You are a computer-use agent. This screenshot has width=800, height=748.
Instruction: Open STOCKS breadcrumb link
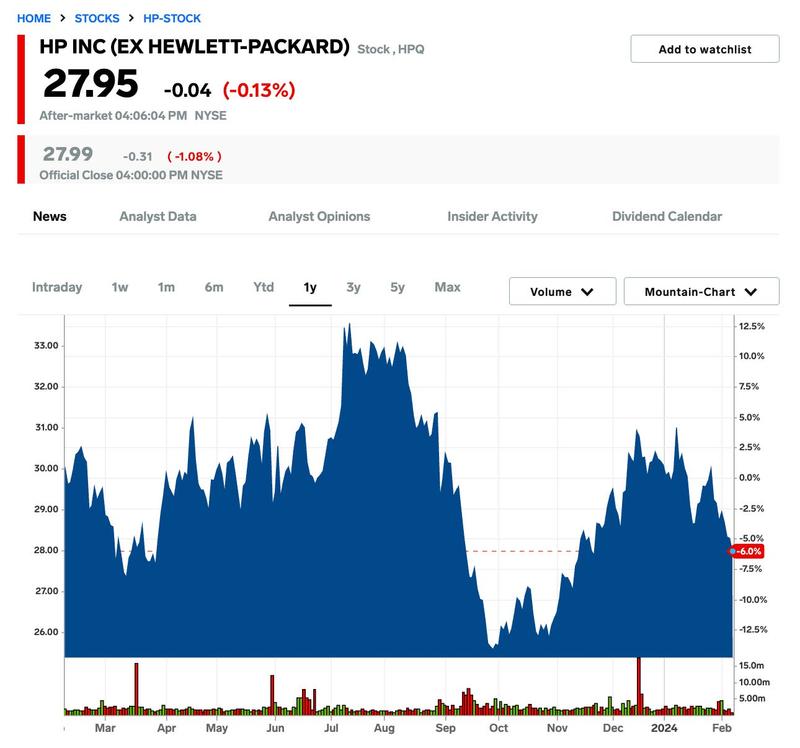click(x=97, y=18)
